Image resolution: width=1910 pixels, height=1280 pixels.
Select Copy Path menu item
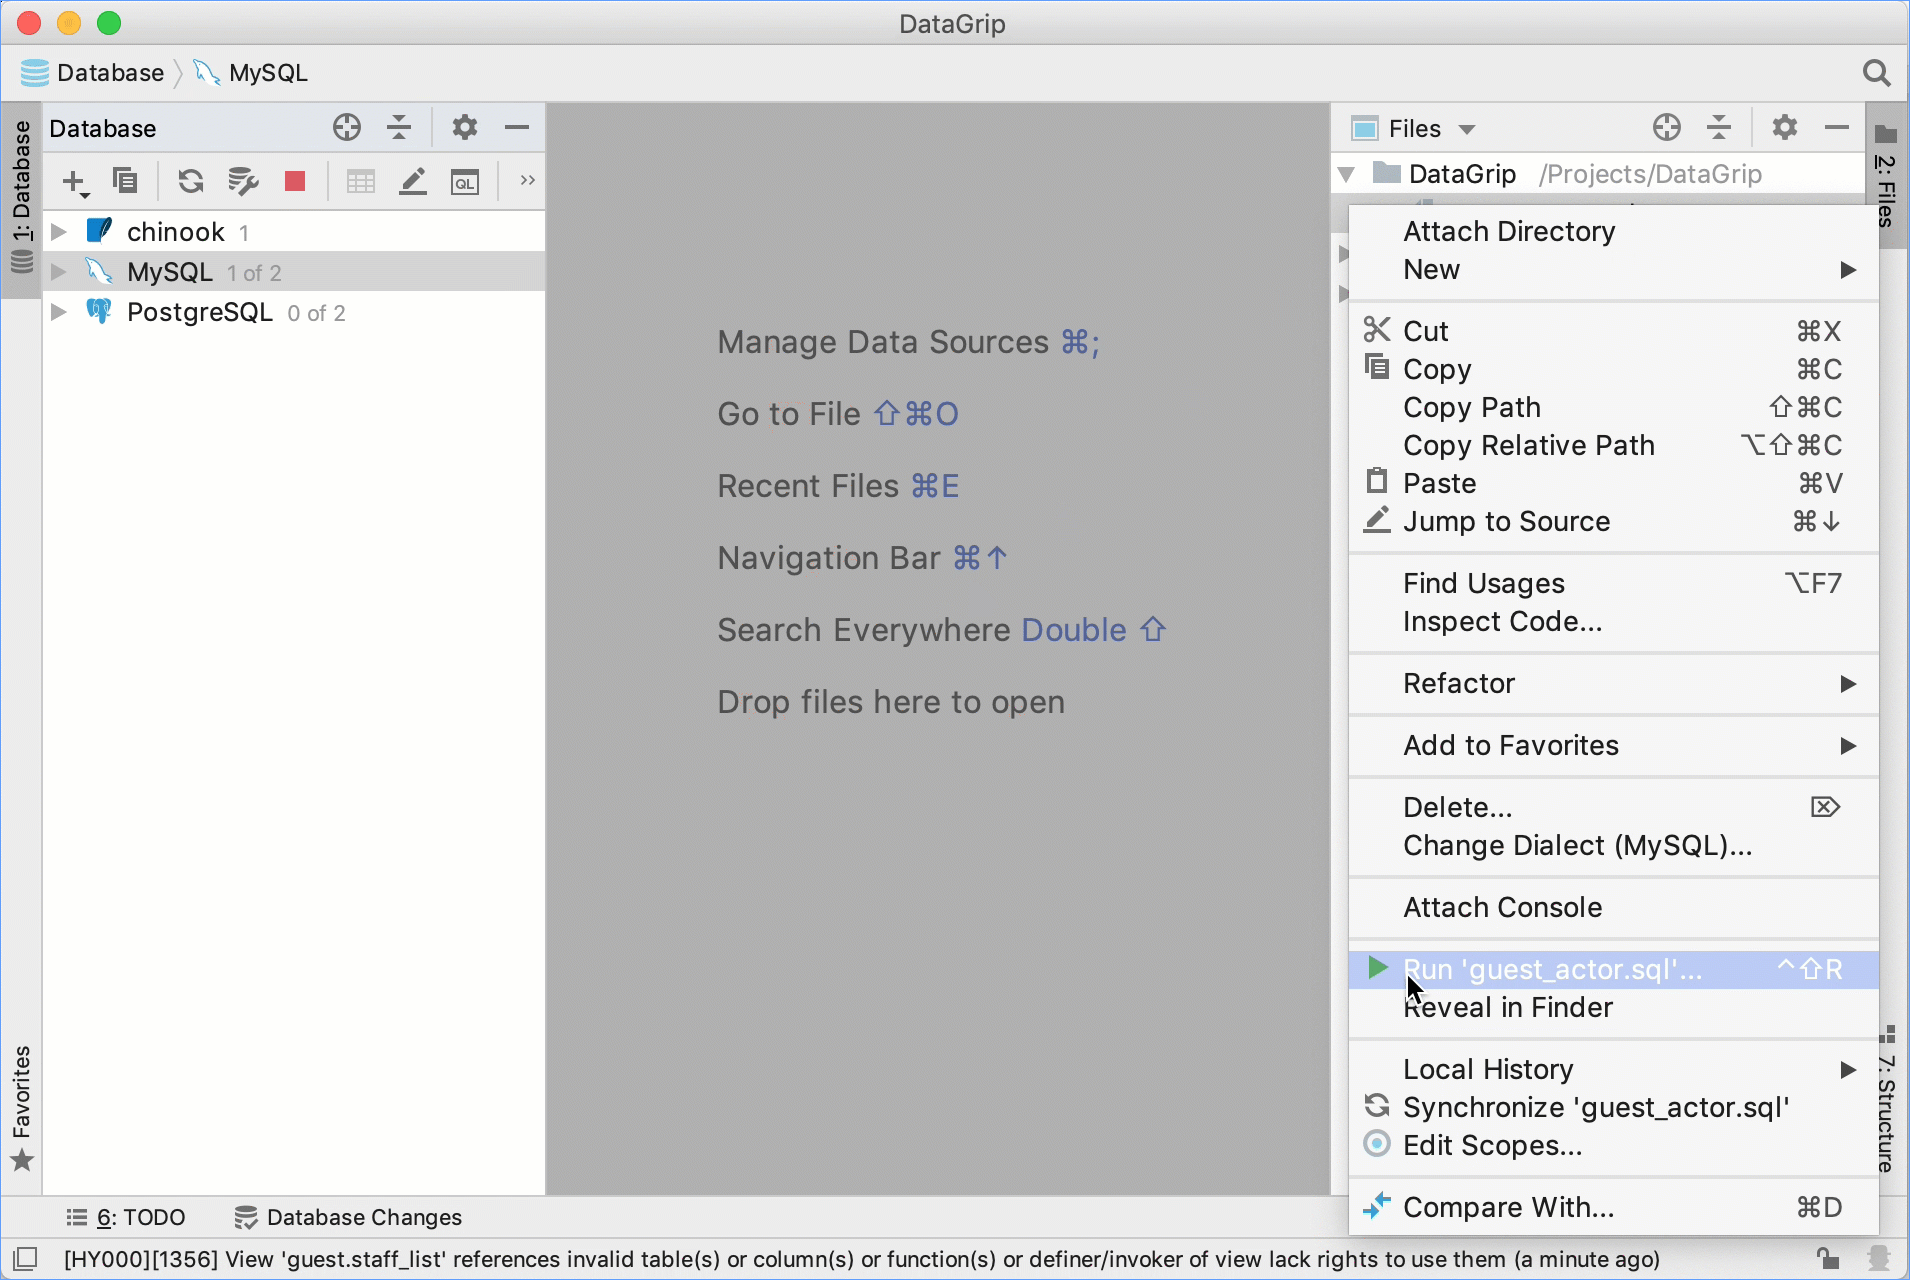(1613, 407)
